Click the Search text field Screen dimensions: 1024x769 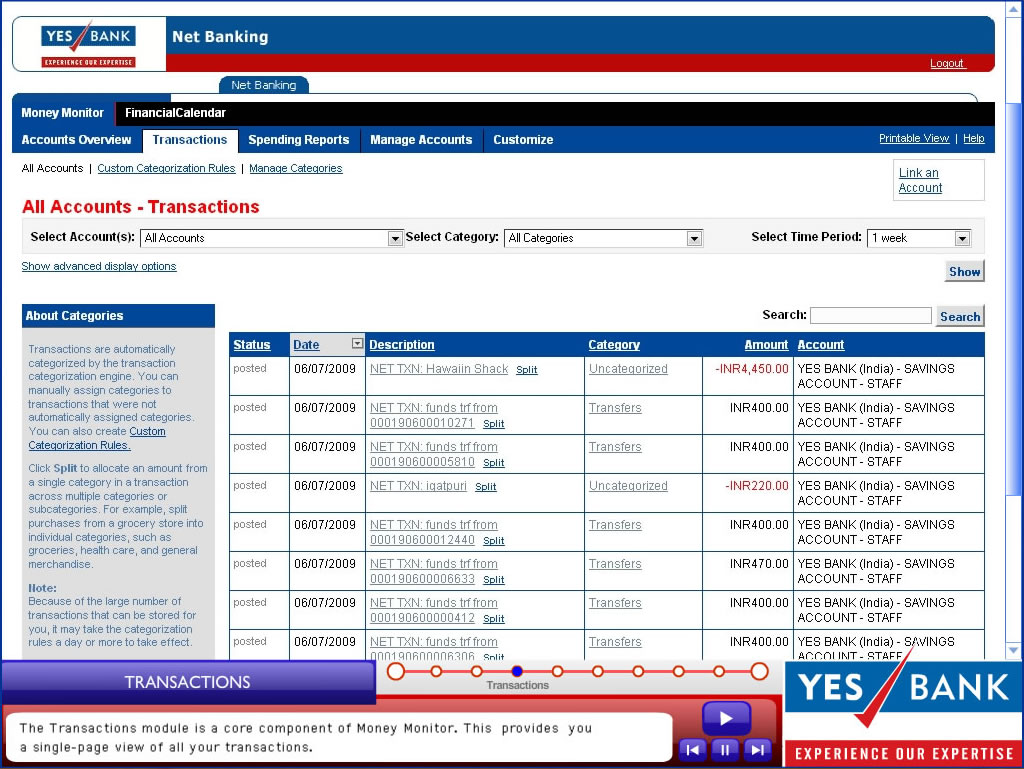pyautogui.click(x=870, y=316)
